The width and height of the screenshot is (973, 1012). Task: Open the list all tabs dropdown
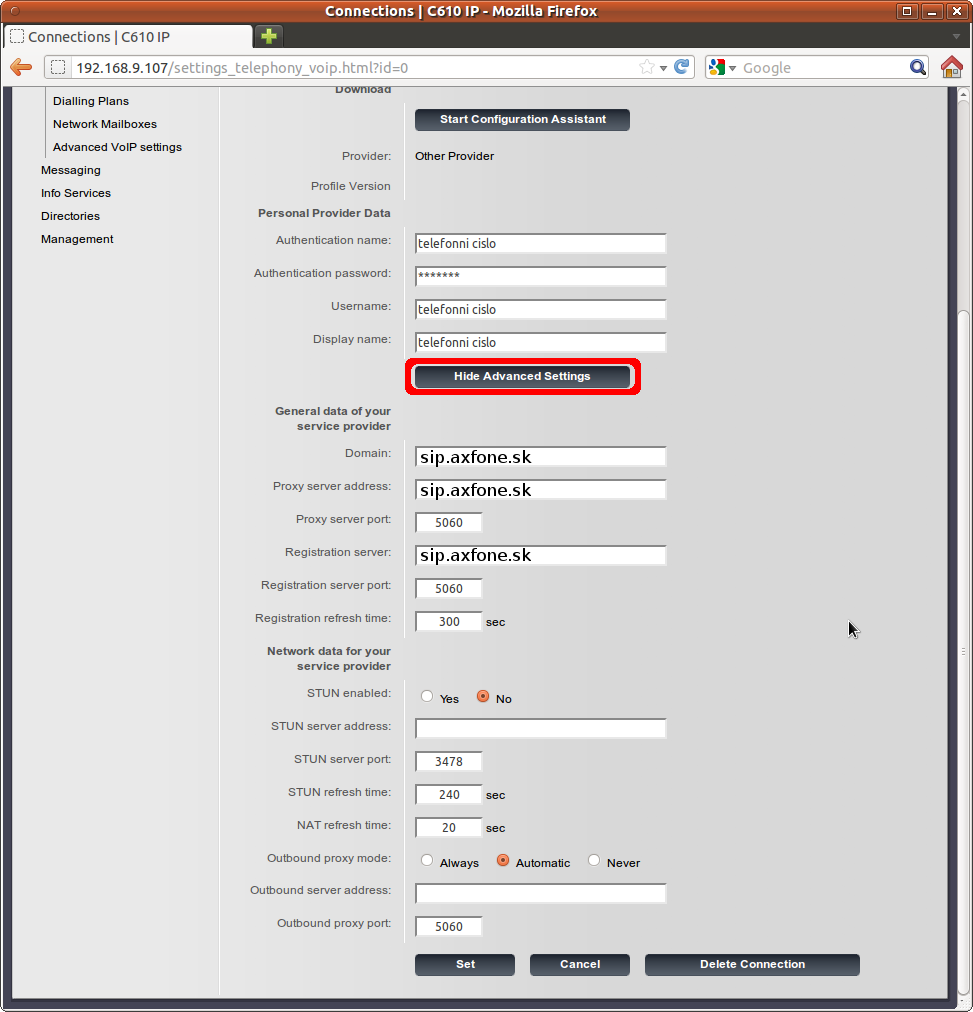click(956, 37)
